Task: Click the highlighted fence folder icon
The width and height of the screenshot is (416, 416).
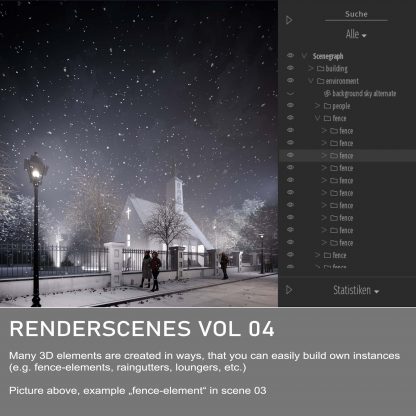Action: (x=334, y=155)
